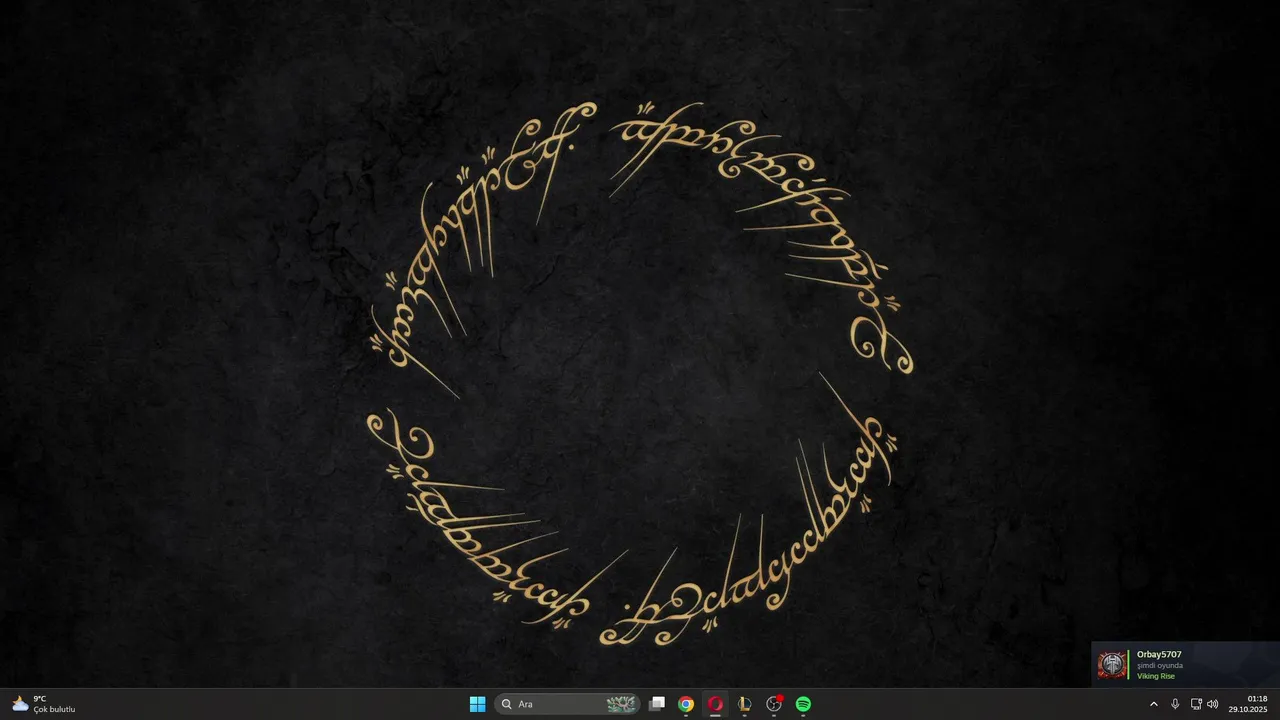1280x720 pixels.
Task: Open network settings tray icon
Action: coord(1195,704)
